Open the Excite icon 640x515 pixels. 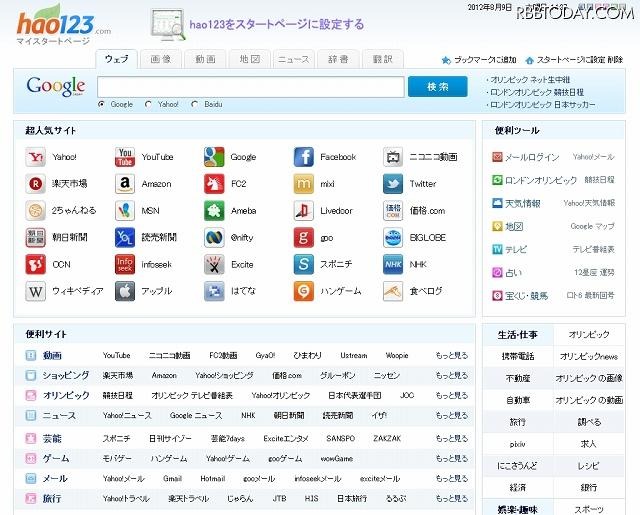point(214,264)
